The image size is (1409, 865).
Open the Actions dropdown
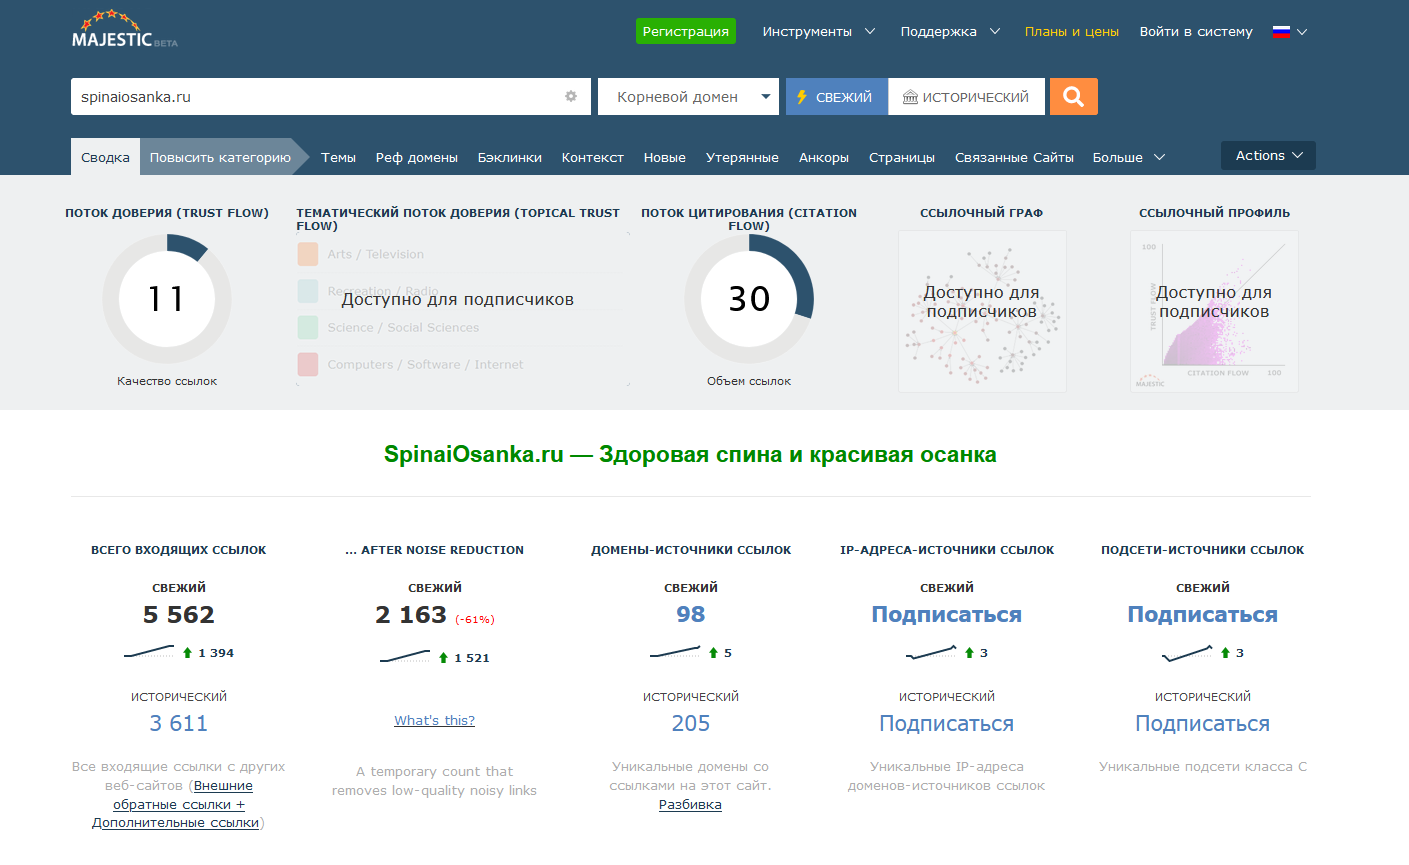[x=1268, y=156]
